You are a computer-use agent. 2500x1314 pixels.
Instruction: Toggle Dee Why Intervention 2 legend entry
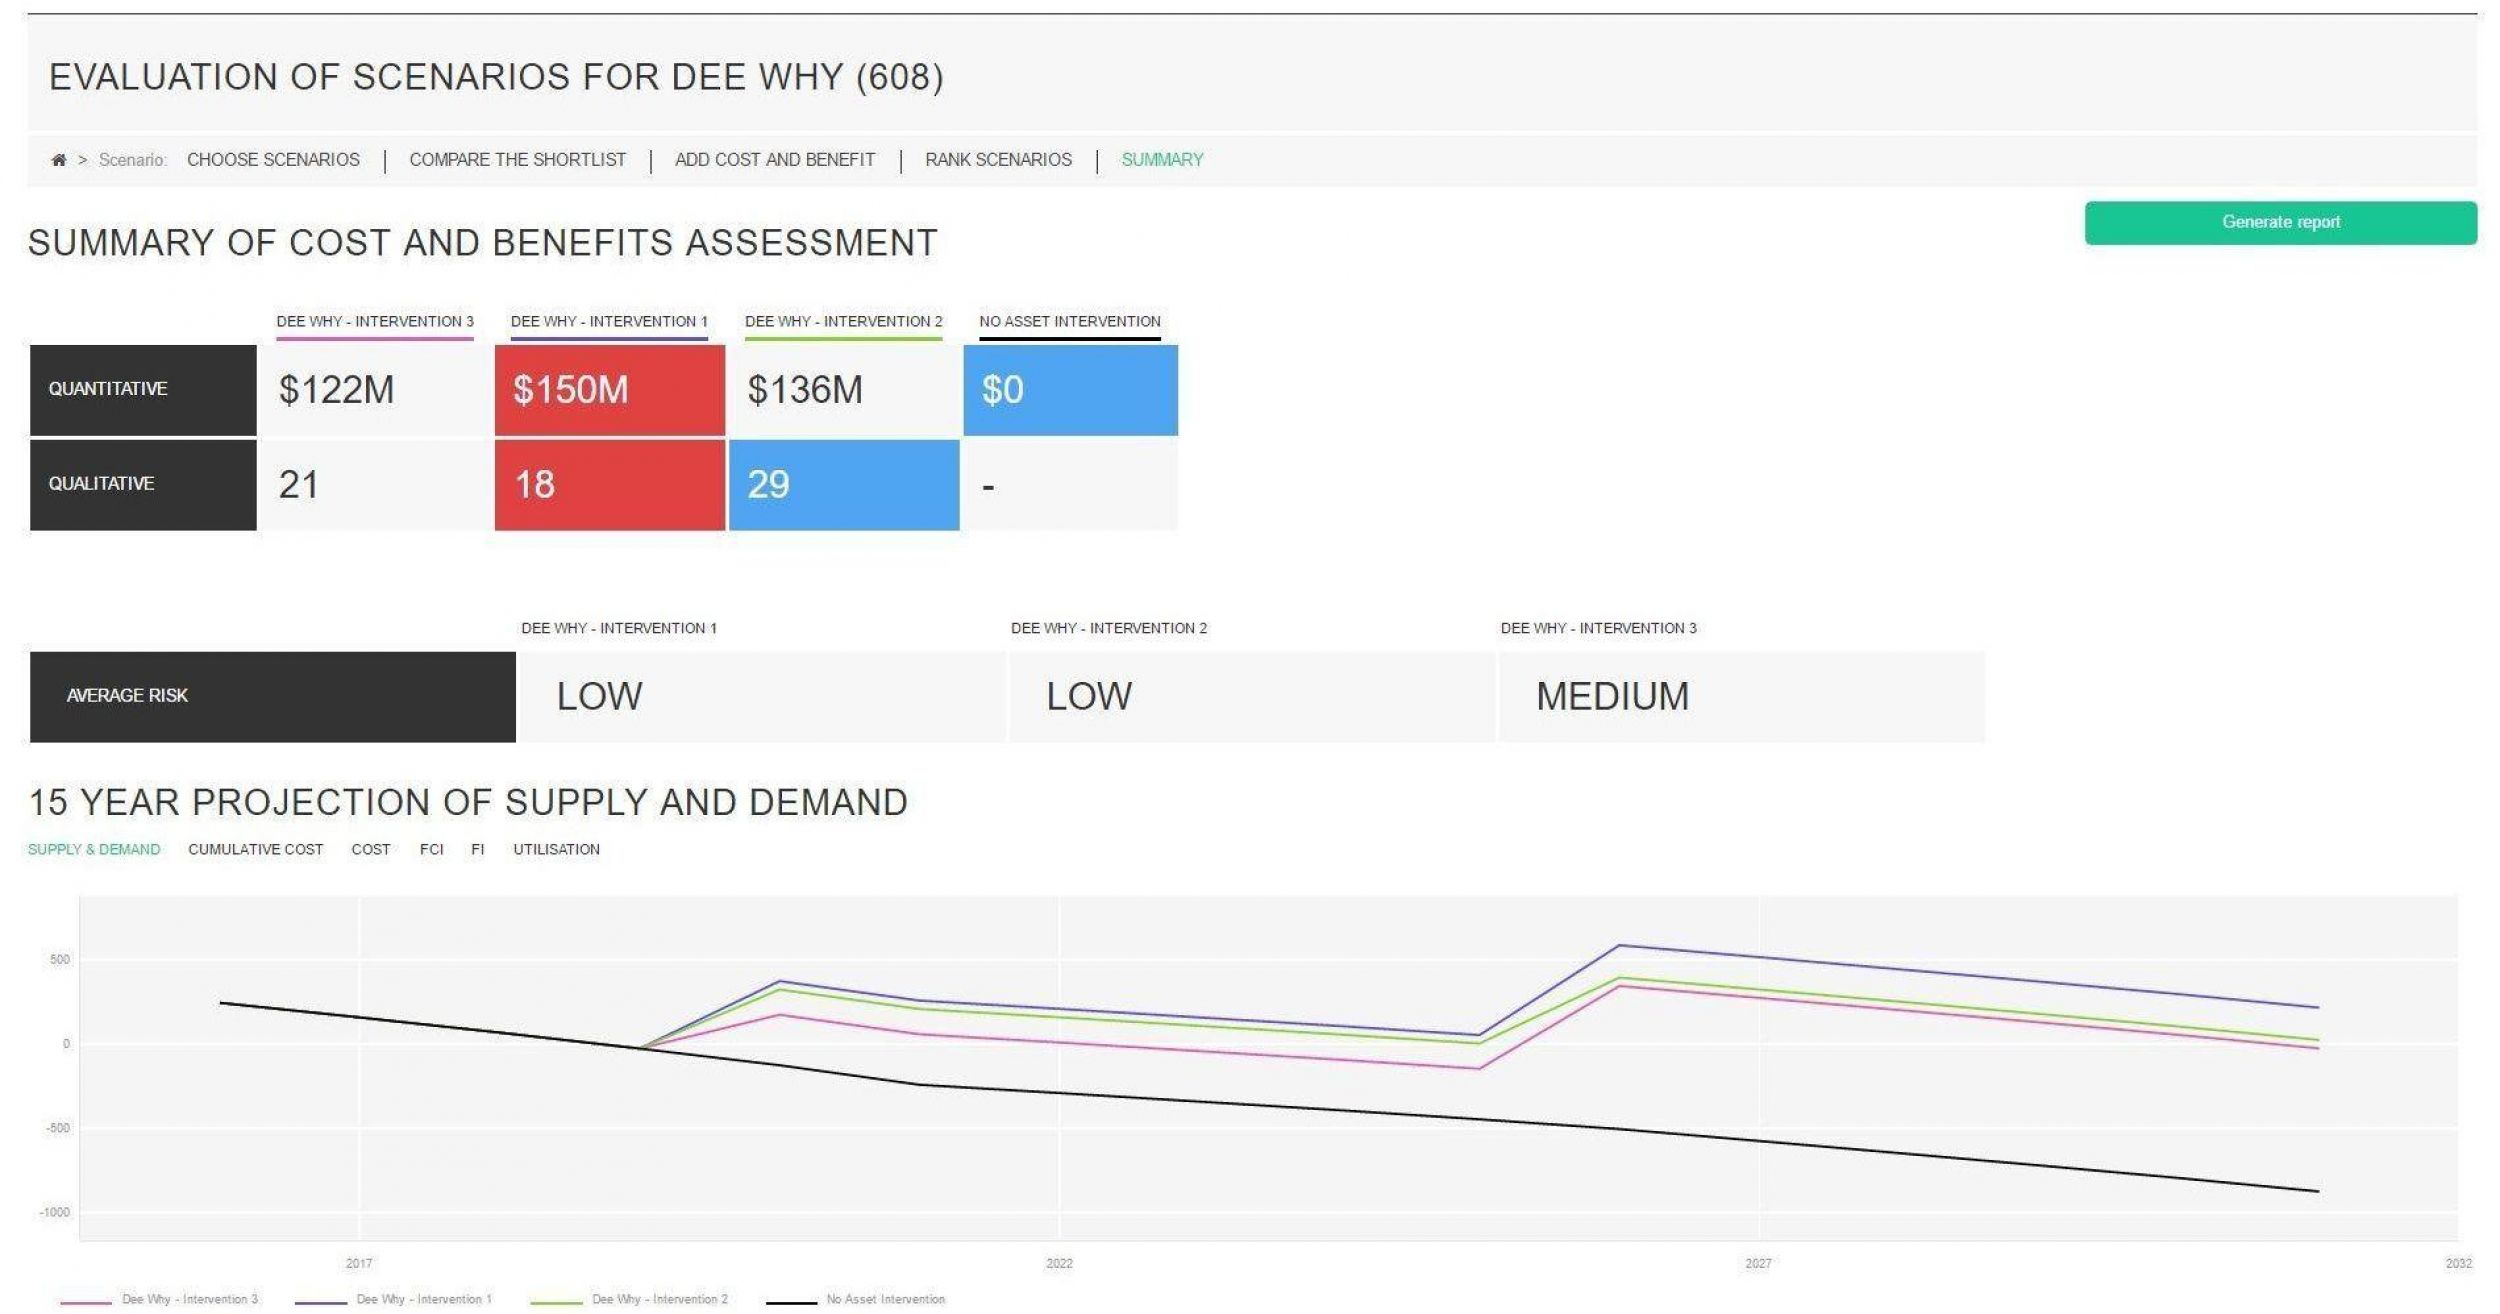click(659, 1299)
